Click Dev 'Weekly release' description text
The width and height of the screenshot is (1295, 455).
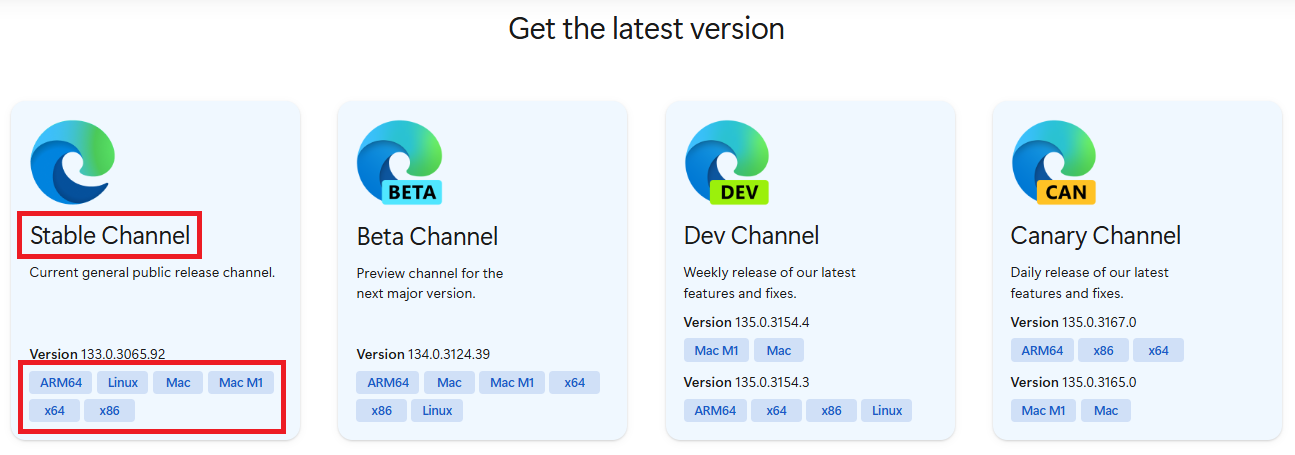770,283
